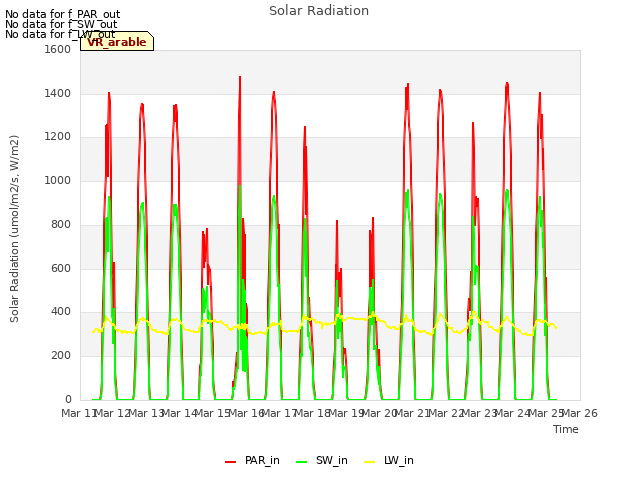Click the PAR_in red legend swatch
Screen dimensions: 640x480
(x=231, y=461)
